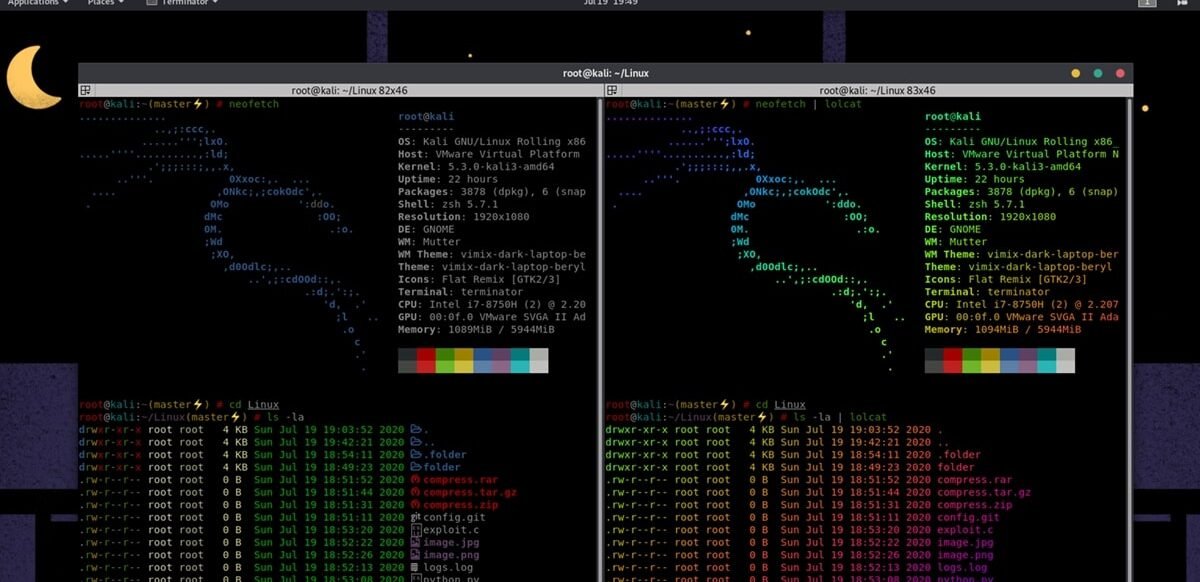Click 'root@kali' neofetch header in left pane
Screen dimensions: 1200x582
point(426,117)
